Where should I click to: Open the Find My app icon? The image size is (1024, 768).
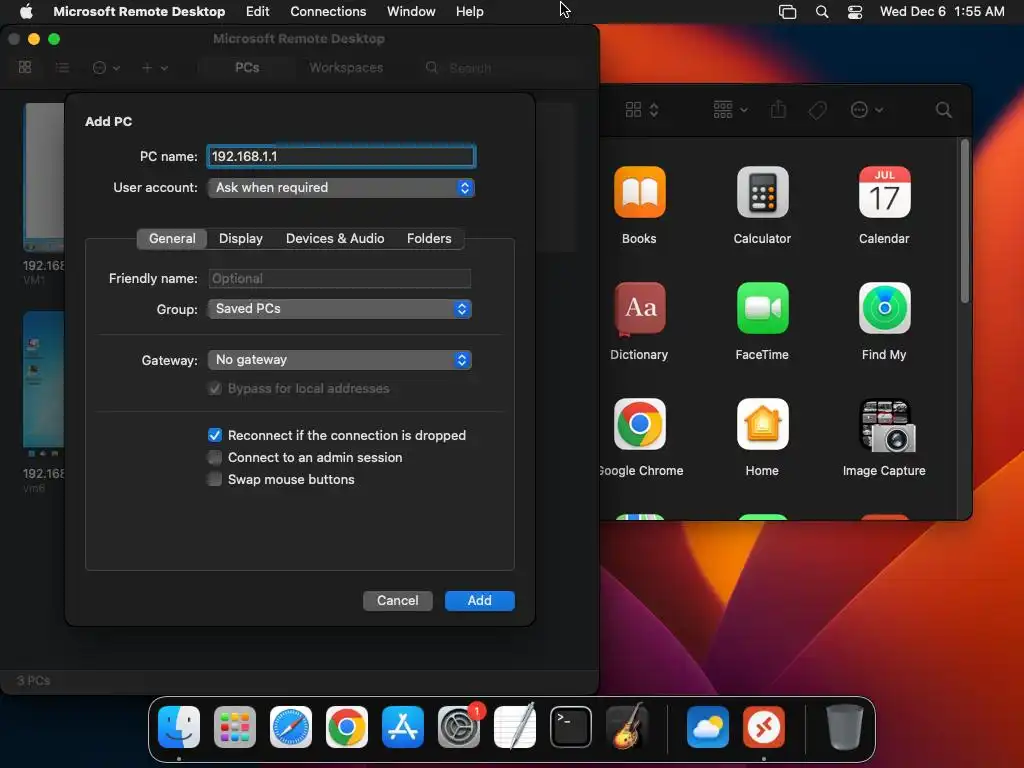pyautogui.click(x=884, y=308)
